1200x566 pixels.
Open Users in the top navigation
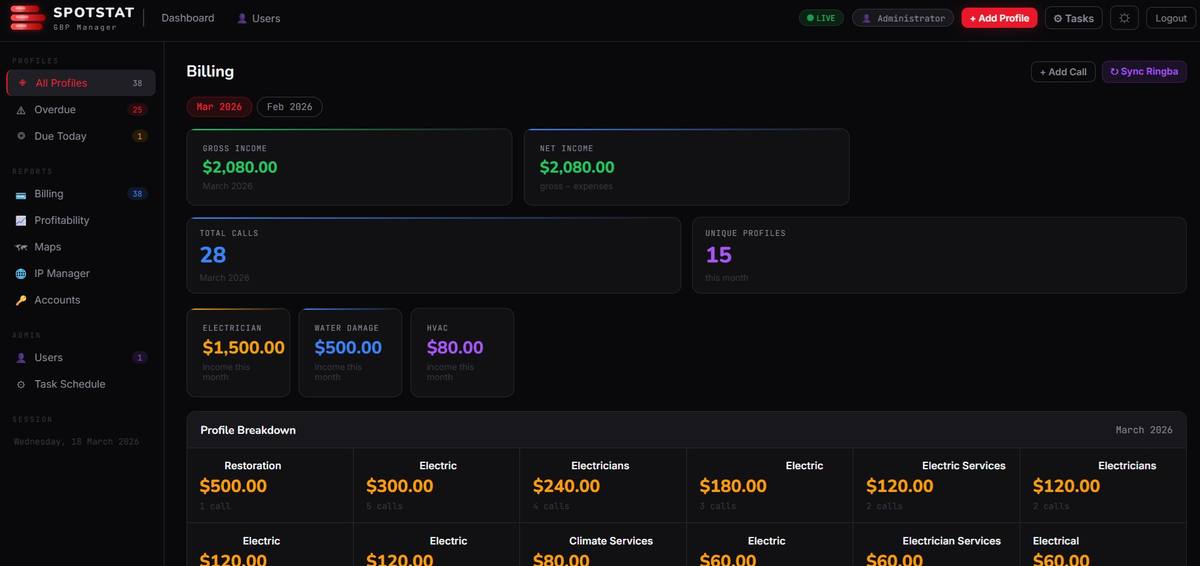click(x=259, y=18)
